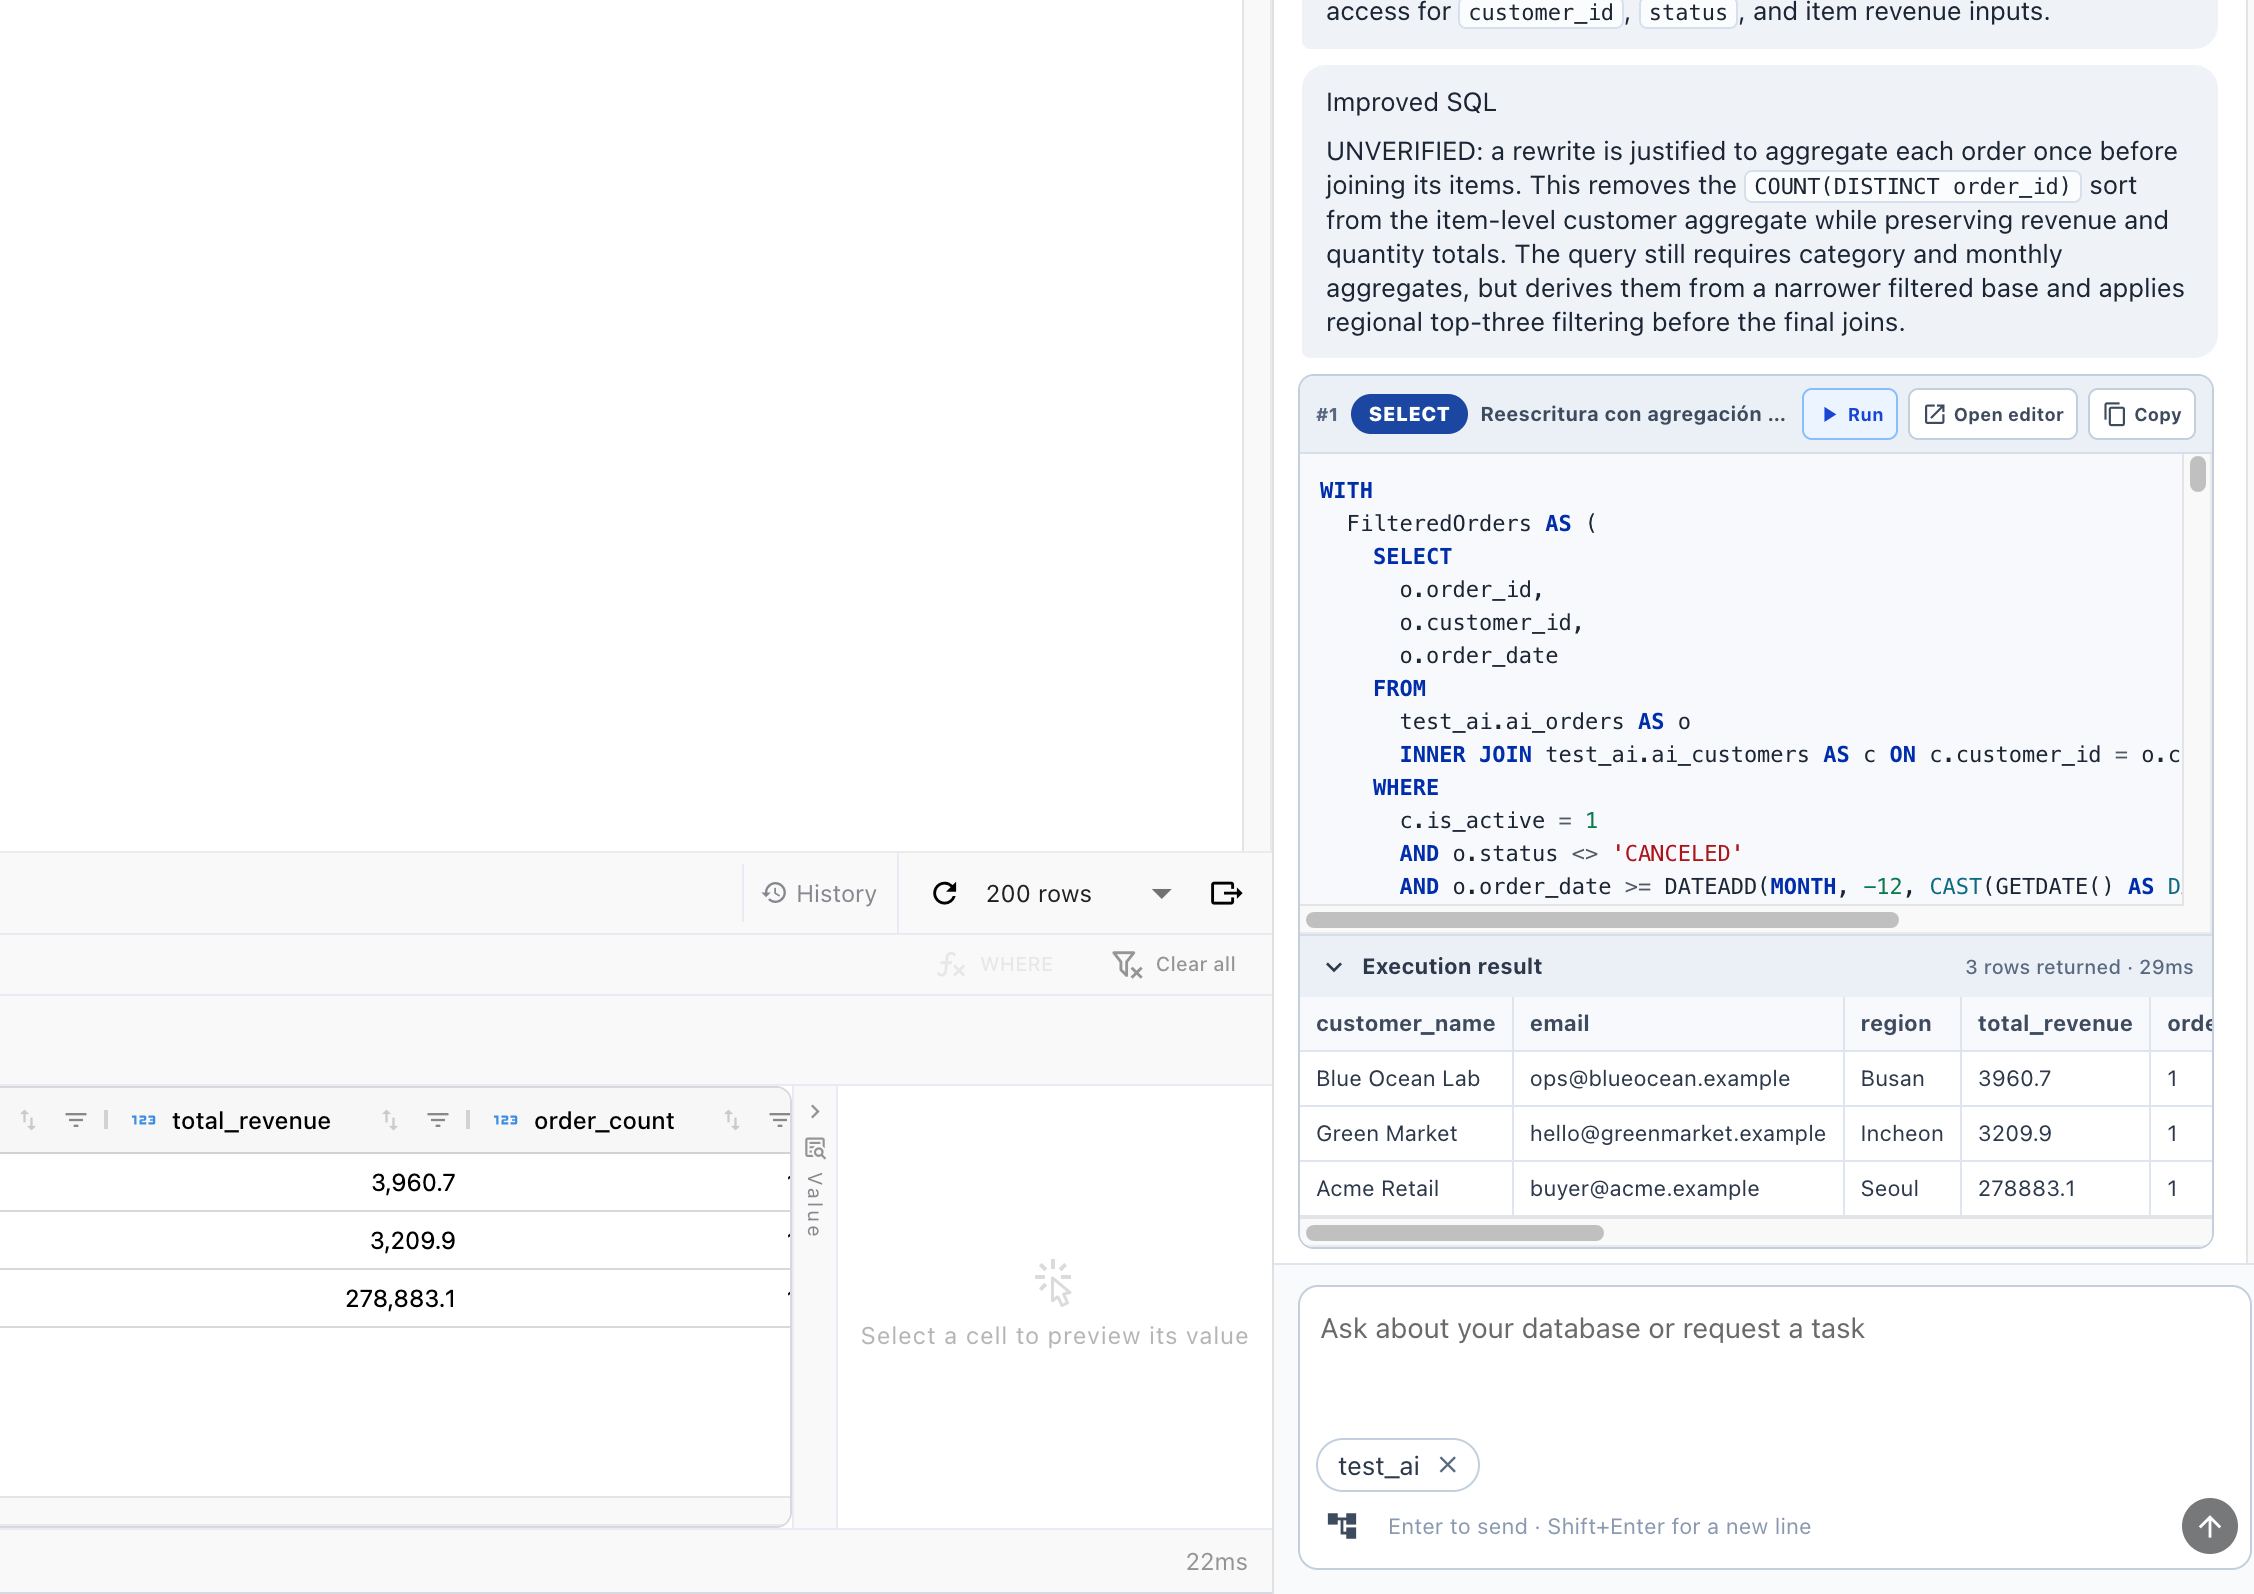The image size is (2254, 1594).
Task: Open the total_revenue column filter
Action: pyautogui.click(x=437, y=1120)
